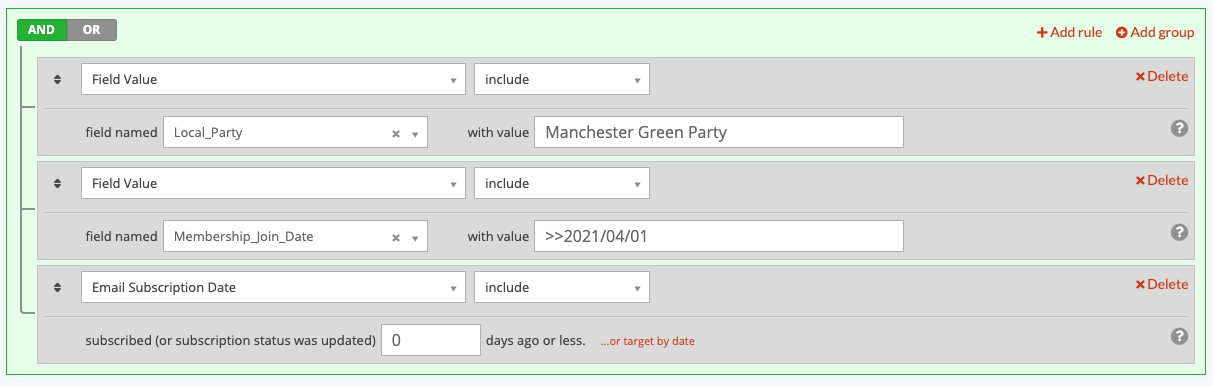Add a new rule
This screenshot has width=1213, height=386.
[1069, 32]
